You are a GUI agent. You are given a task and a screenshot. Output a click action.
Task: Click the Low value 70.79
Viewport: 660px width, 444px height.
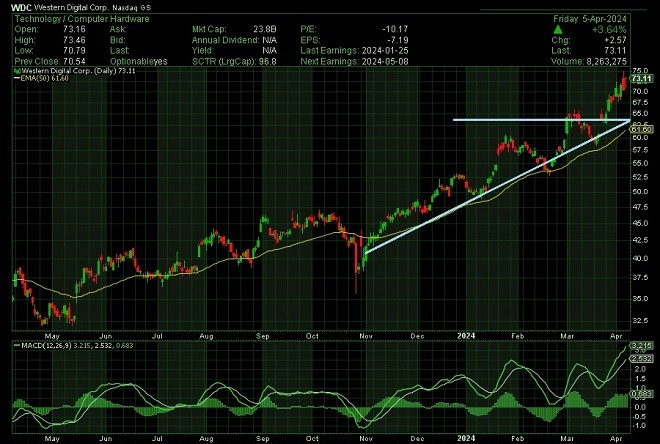pyautogui.click(x=74, y=51)
